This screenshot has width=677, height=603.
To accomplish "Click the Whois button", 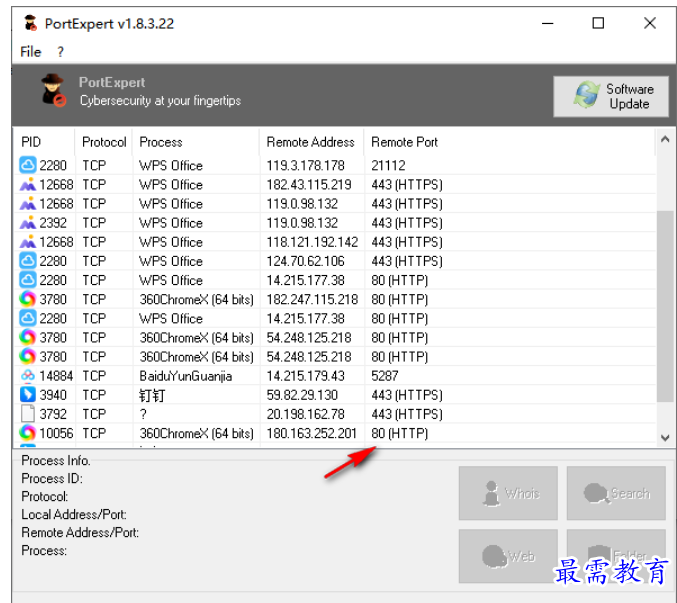I will pos(508,493).
